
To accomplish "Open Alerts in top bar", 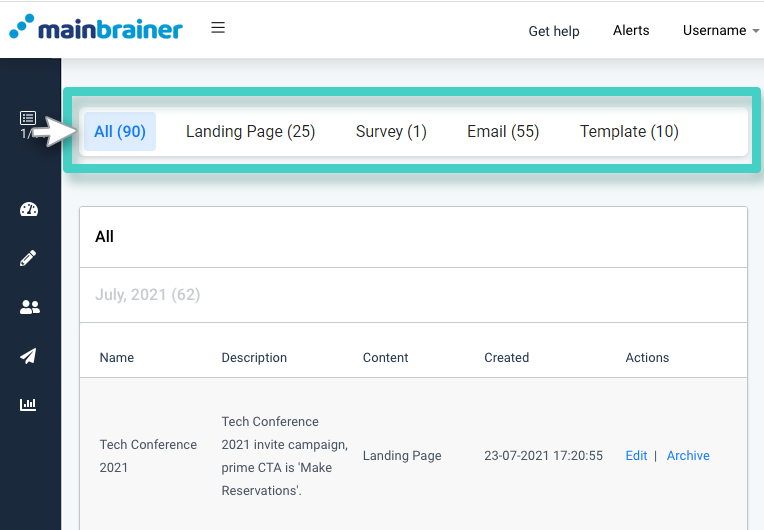I will click(x=631, y=30).
